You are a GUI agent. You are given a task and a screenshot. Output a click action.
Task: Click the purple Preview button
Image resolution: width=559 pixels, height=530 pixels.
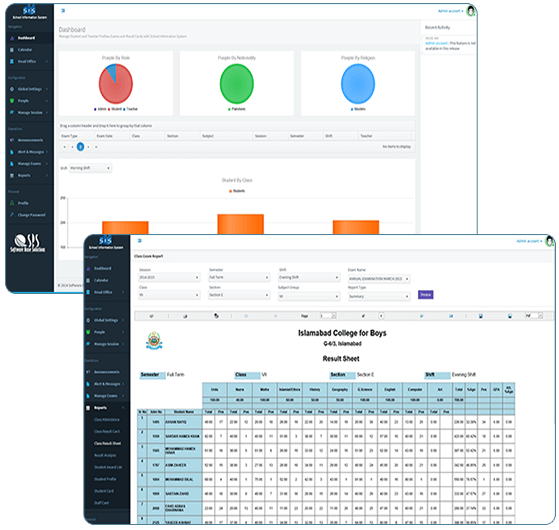[x=425, y=295]
